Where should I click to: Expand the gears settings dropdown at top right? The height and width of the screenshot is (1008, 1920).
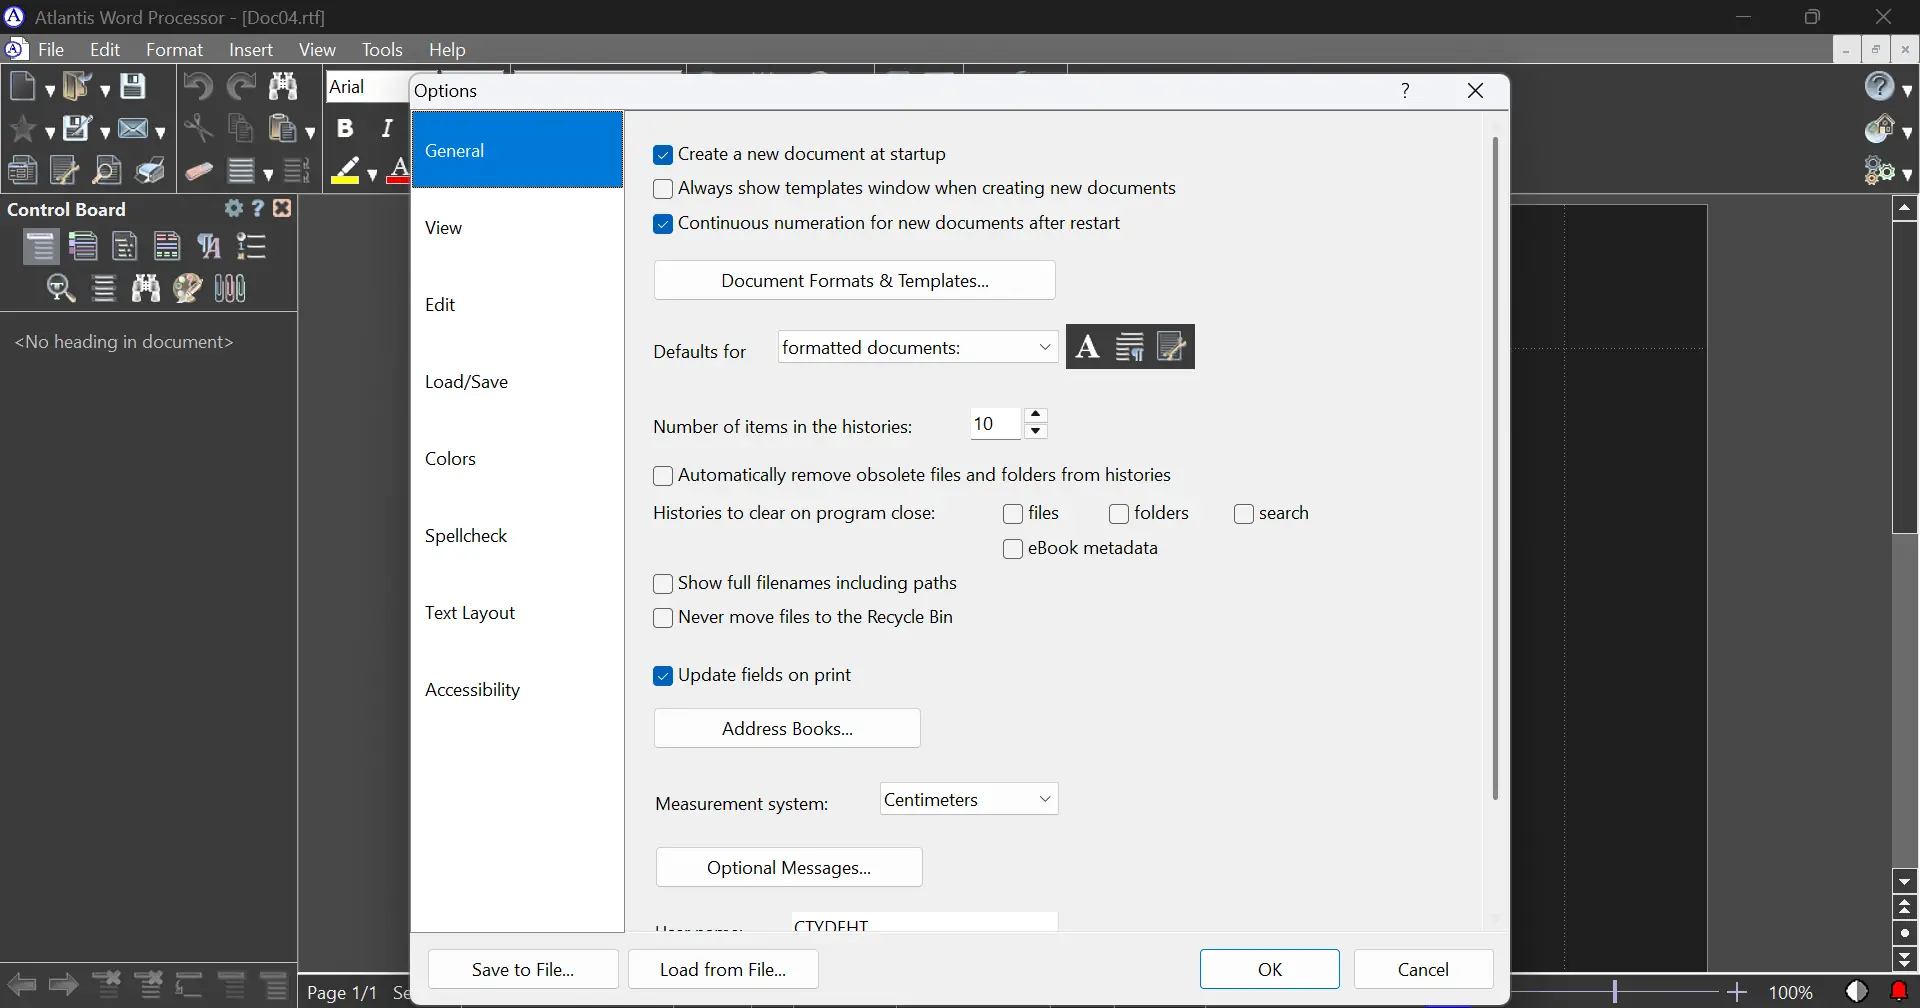pos(1908,174)
